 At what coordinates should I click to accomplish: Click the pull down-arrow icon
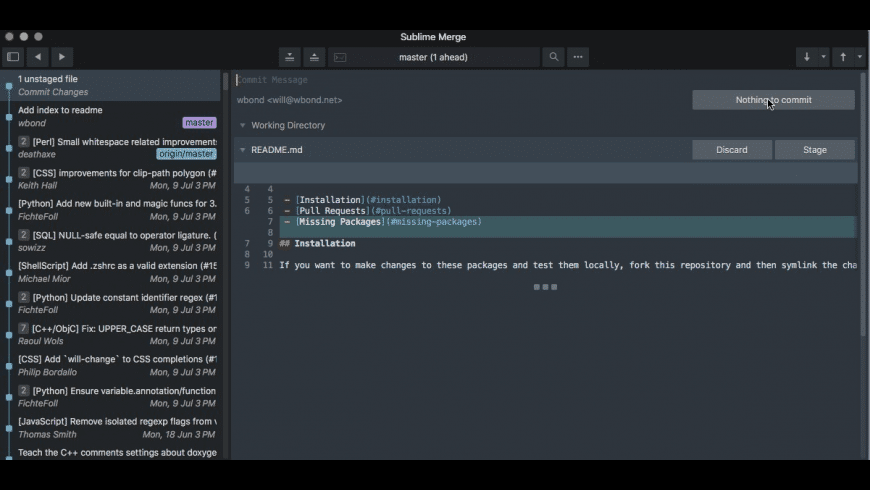807,57
